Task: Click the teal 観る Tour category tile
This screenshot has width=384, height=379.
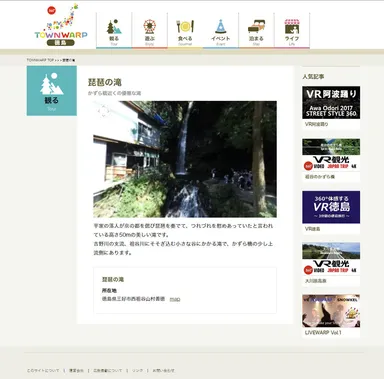Action: tap(52, 91)
